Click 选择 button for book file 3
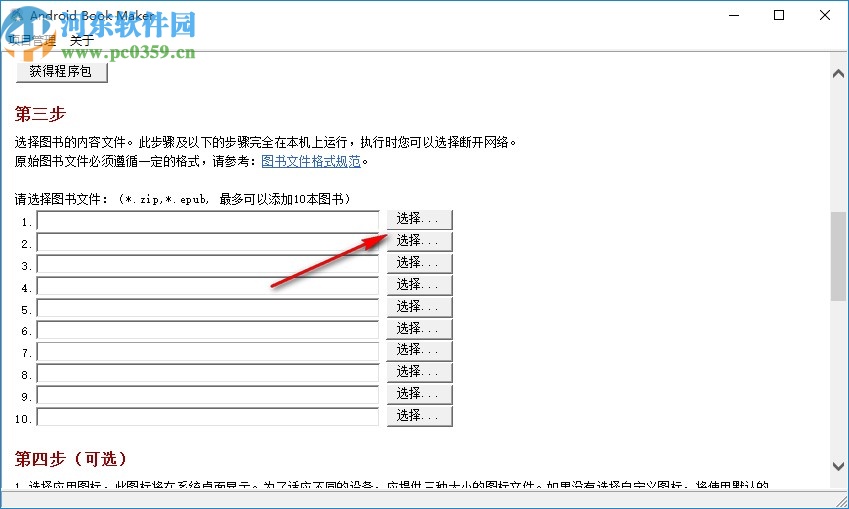Screen dimensions: 849x509 click(x=419, y=263)
